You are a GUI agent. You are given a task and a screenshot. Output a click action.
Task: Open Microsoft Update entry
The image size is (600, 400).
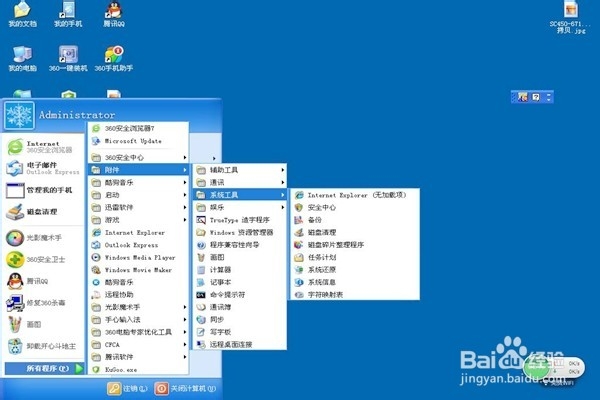[139, 141]
